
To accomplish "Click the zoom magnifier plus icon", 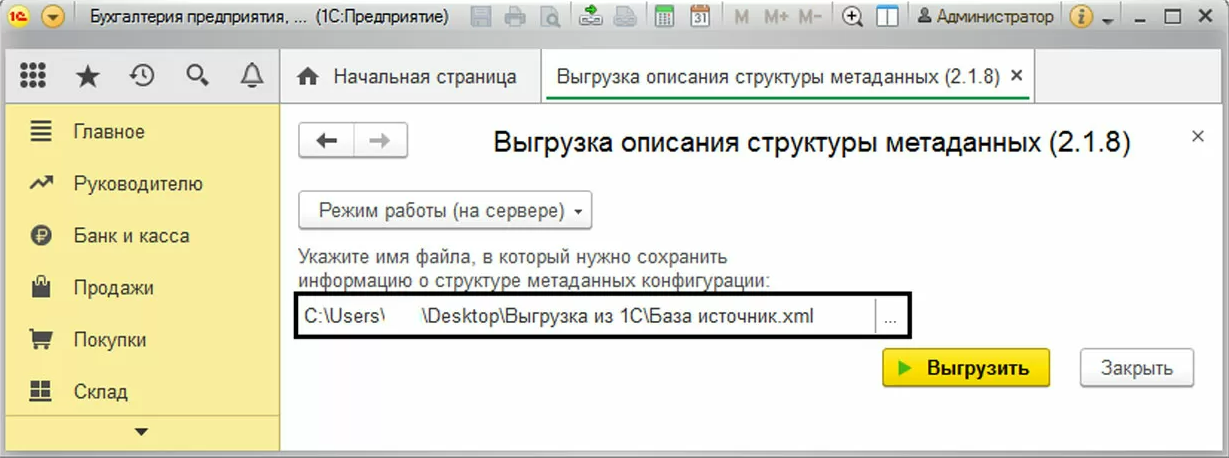I will [852, 17].
